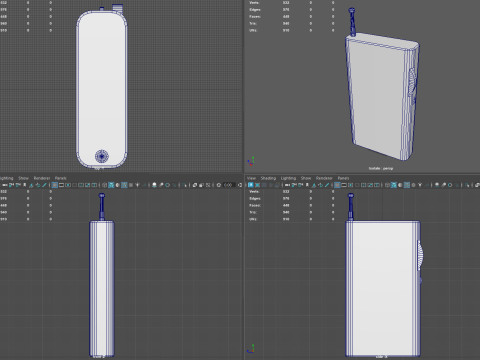Viewport: 480px width, 360px height.
Task: Click Wireframe on Shaded in right viewport toolbar
Action: click(x=407, y=185)
